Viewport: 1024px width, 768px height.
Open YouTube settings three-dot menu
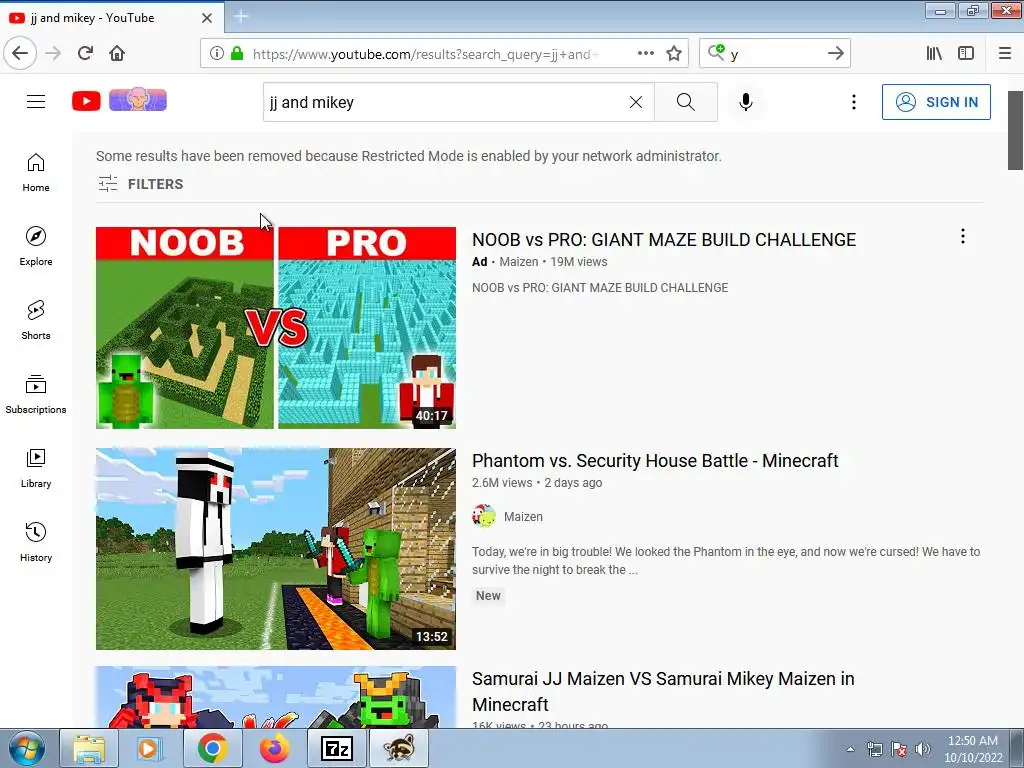(x=854, y=102)
